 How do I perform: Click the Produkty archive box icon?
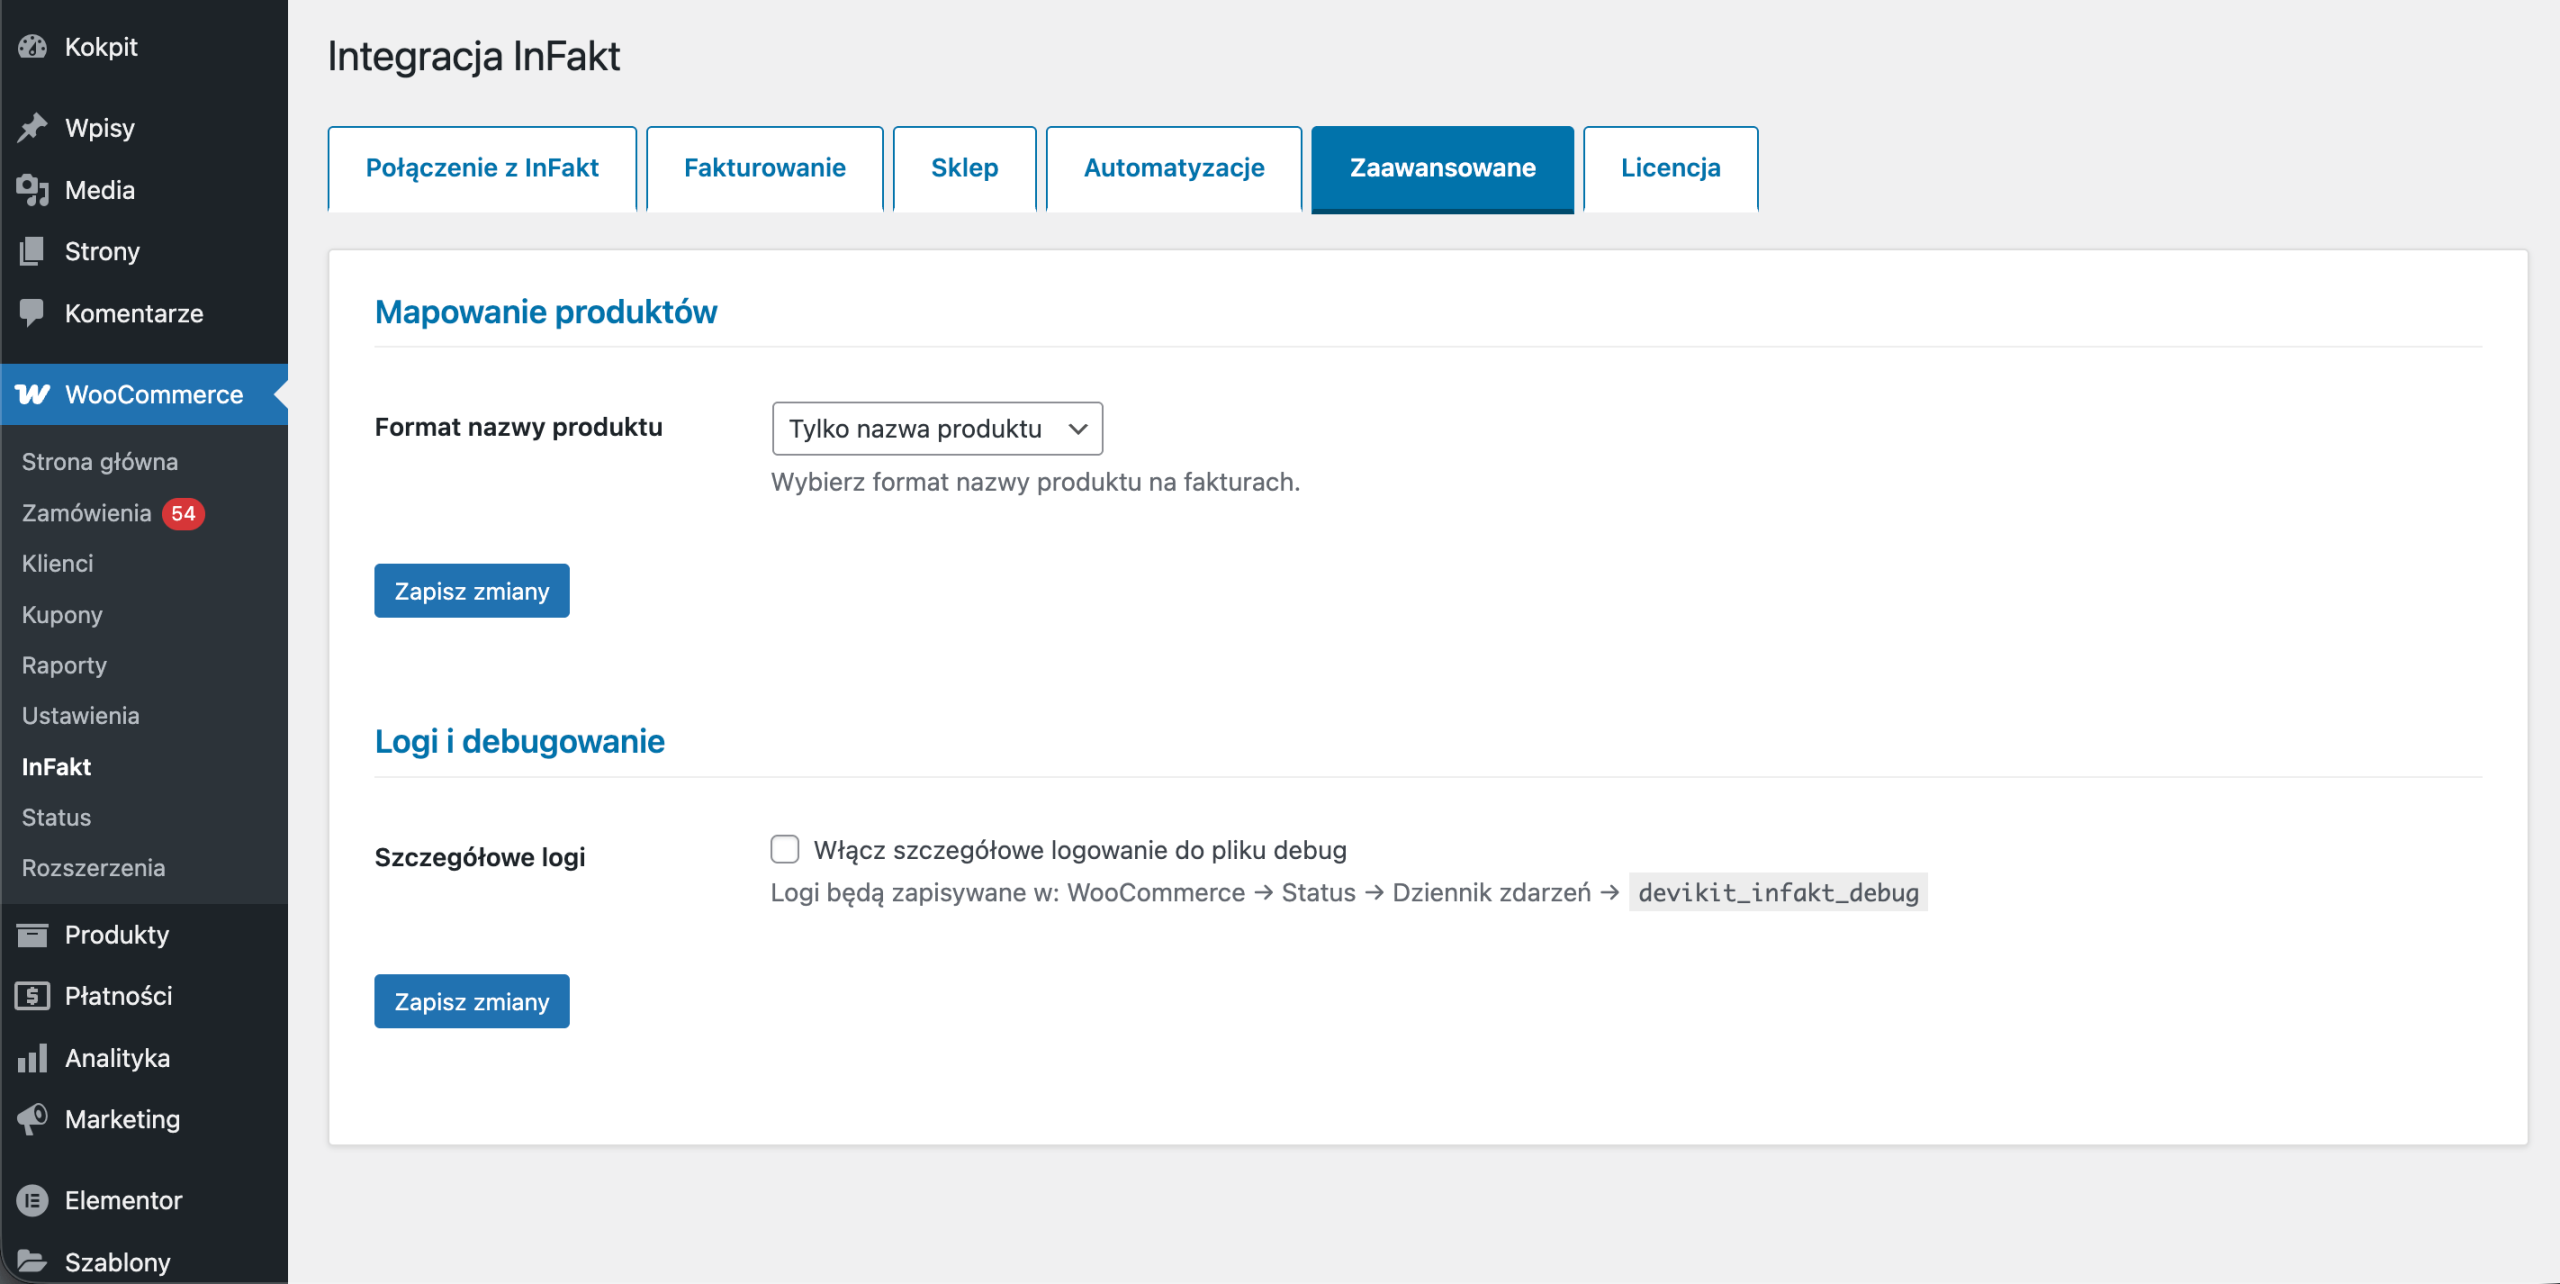tap(33, 935)
